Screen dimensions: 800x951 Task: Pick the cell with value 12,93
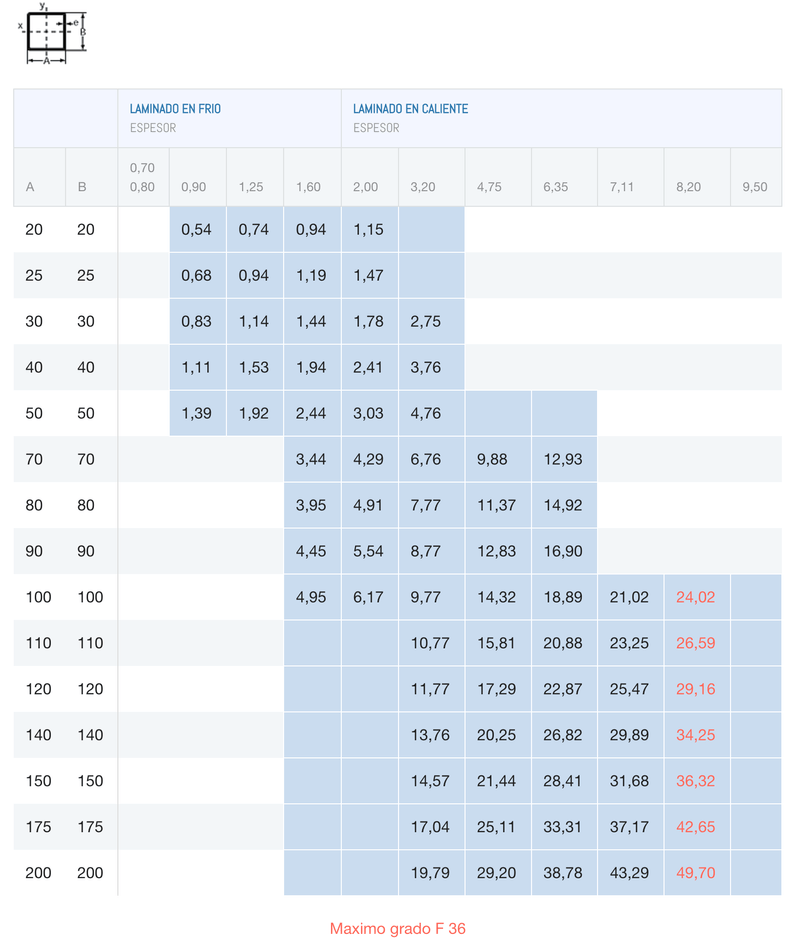[x=563, y=459]
